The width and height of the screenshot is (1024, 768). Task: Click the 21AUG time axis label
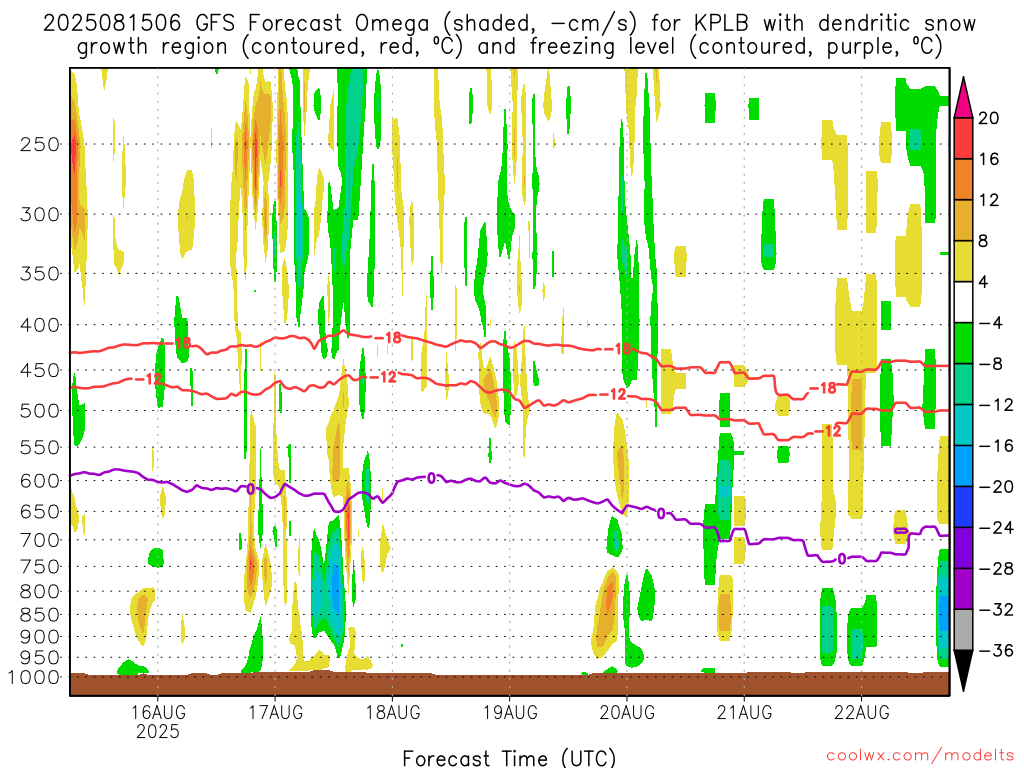pos(744,712)
